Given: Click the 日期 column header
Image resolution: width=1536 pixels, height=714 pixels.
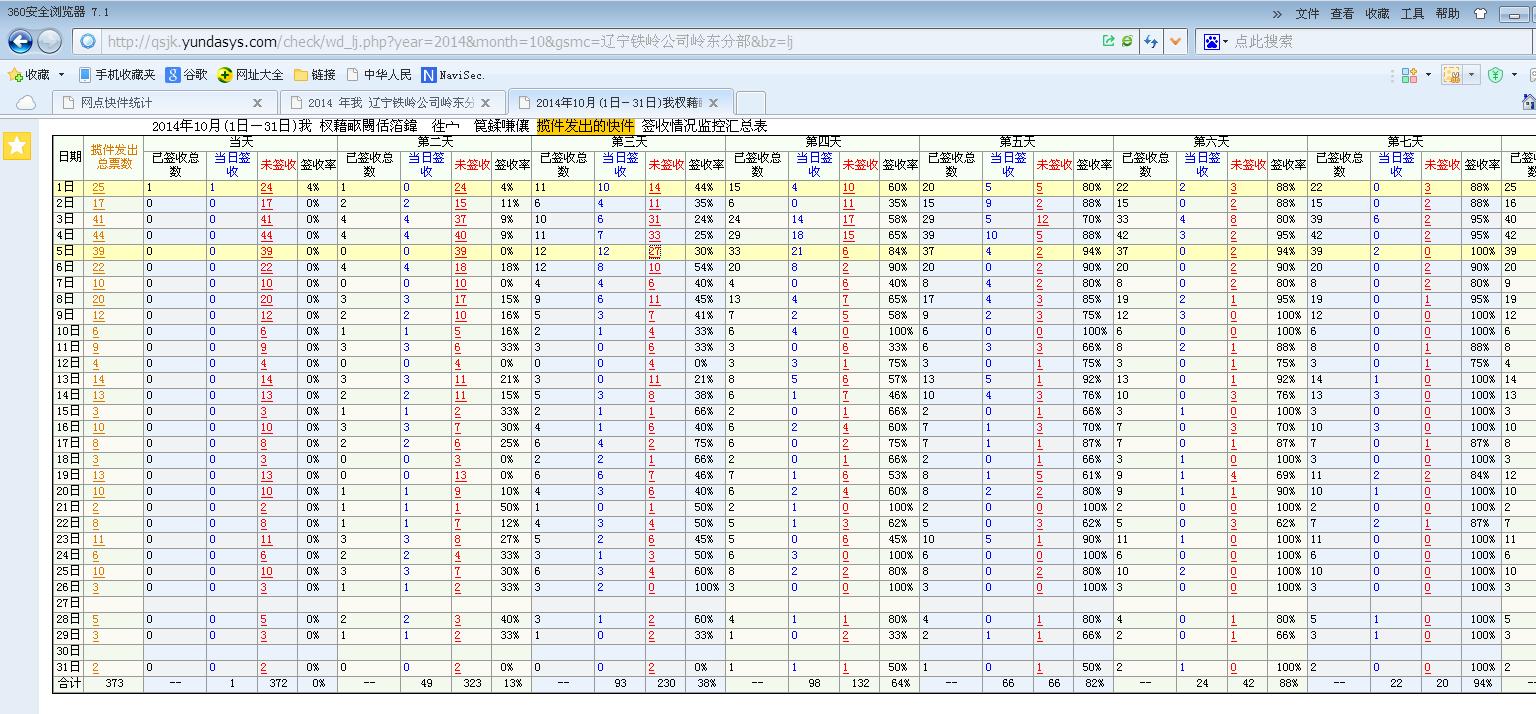Looking at the screenshot, I should coord(70,157).
